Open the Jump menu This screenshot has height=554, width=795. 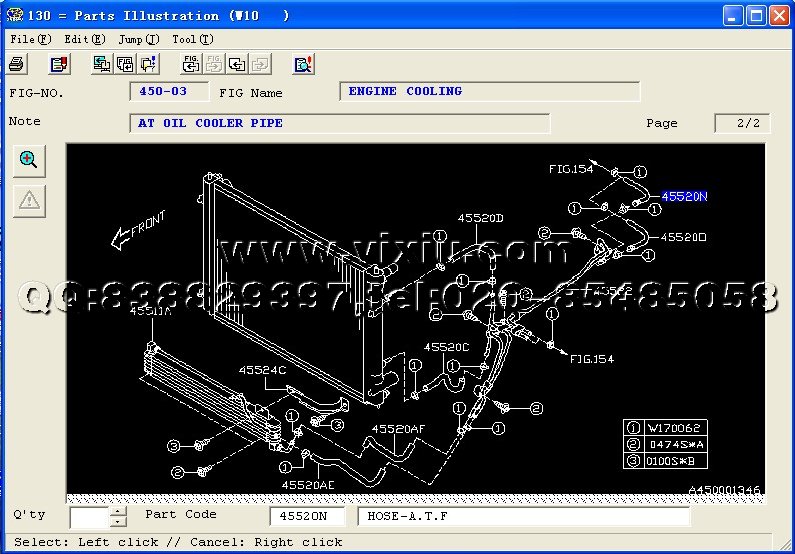click(x=138, y=39)
